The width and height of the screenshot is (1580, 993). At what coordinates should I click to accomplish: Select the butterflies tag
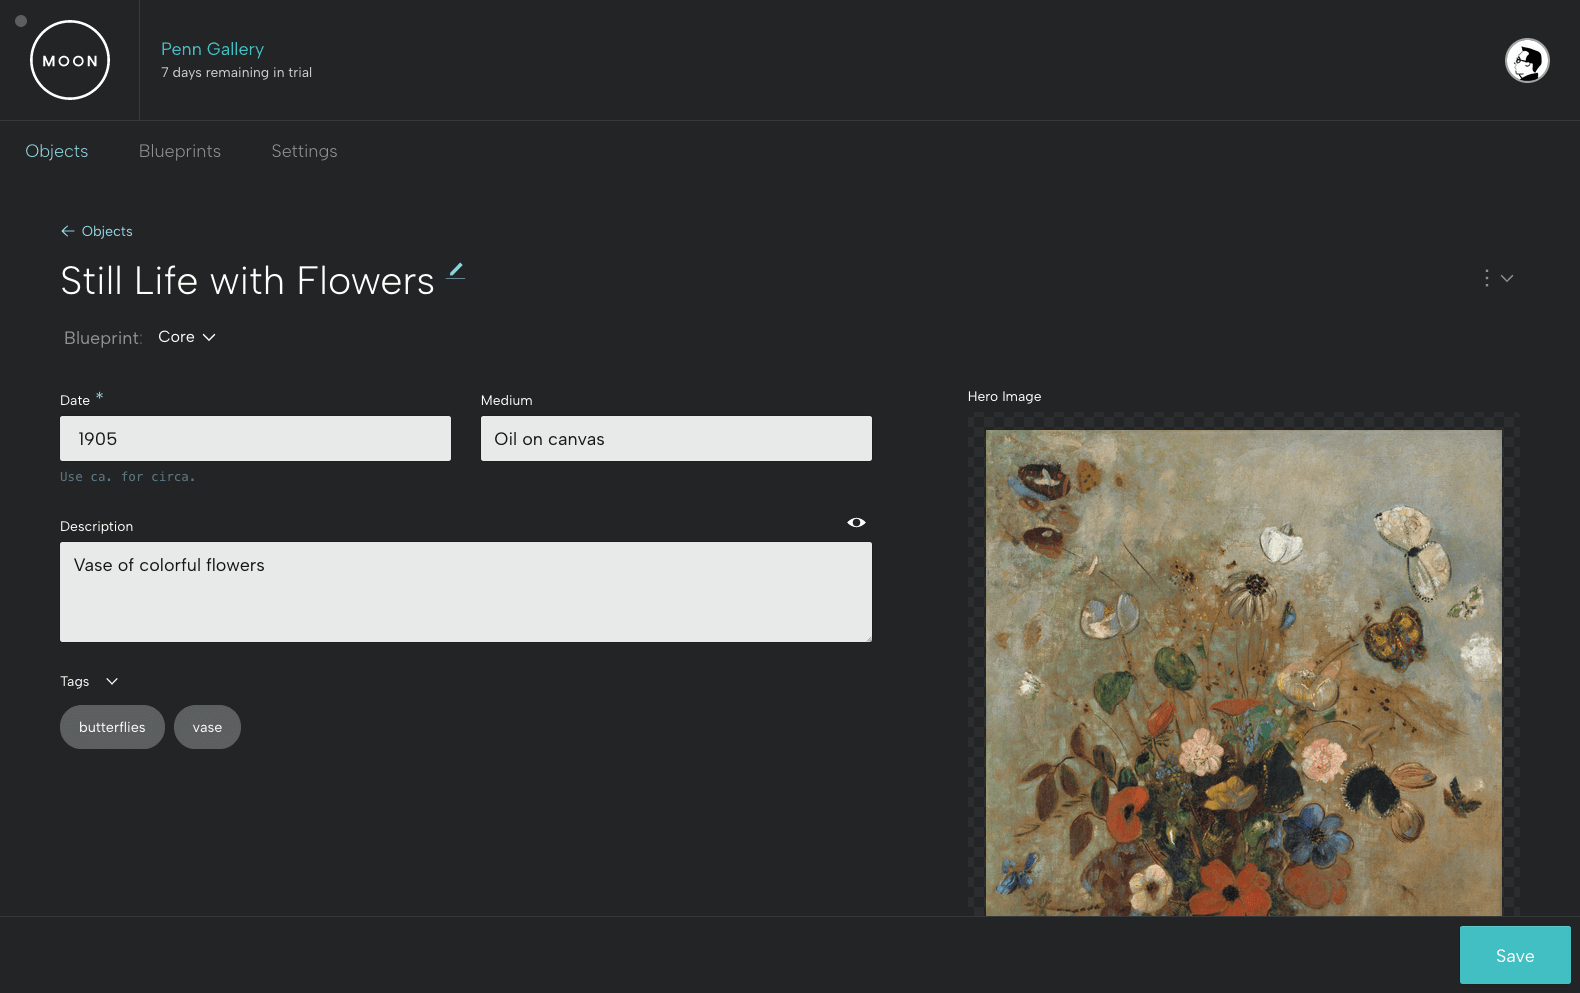click(x=112, y=727)
